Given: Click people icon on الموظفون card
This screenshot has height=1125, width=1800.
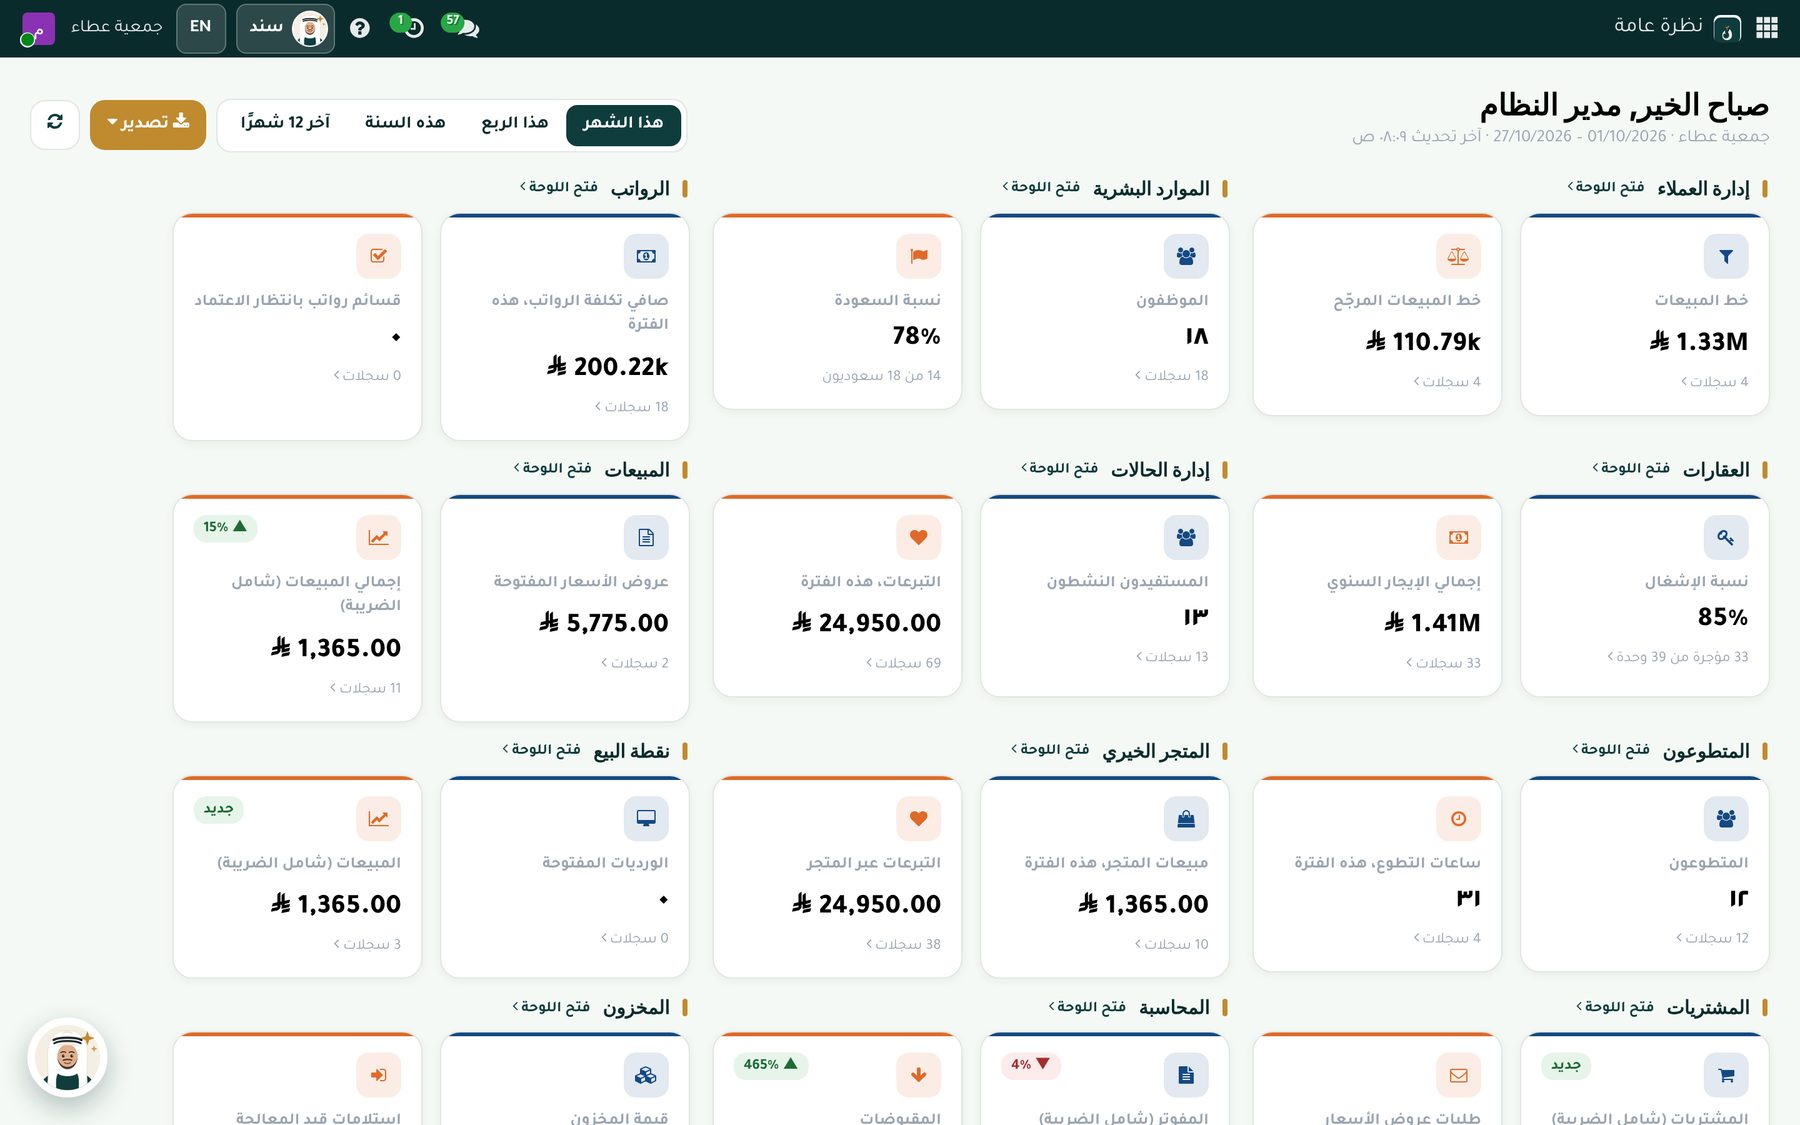Looking at the screenshot, I should pos(1186,256).
